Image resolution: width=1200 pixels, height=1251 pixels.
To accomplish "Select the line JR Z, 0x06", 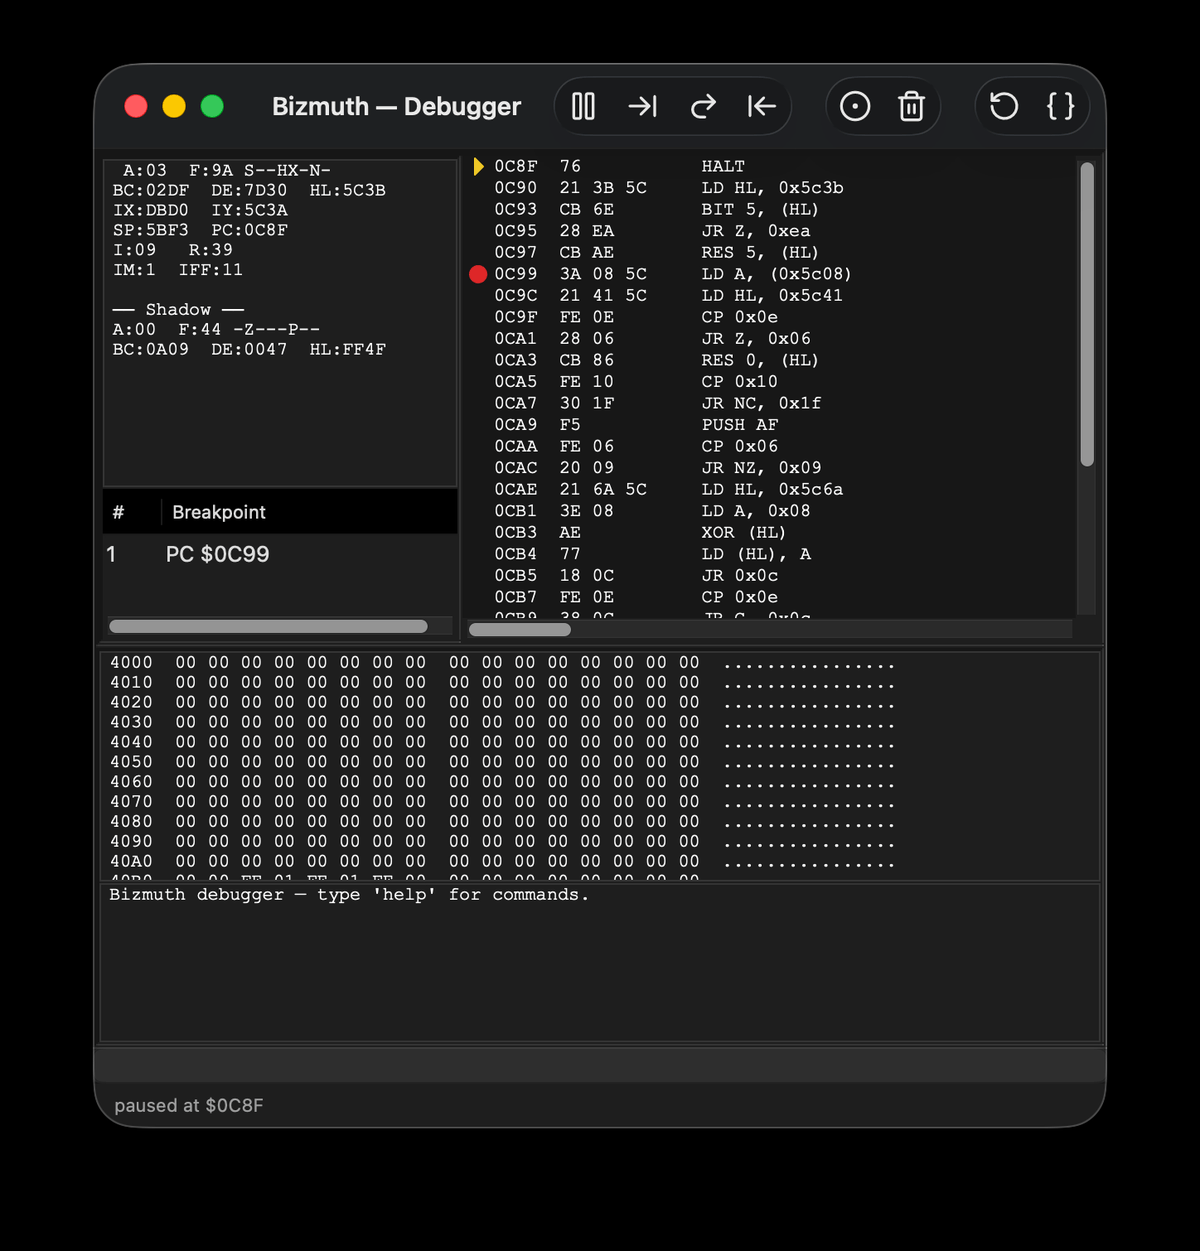I will click(769, 338).
